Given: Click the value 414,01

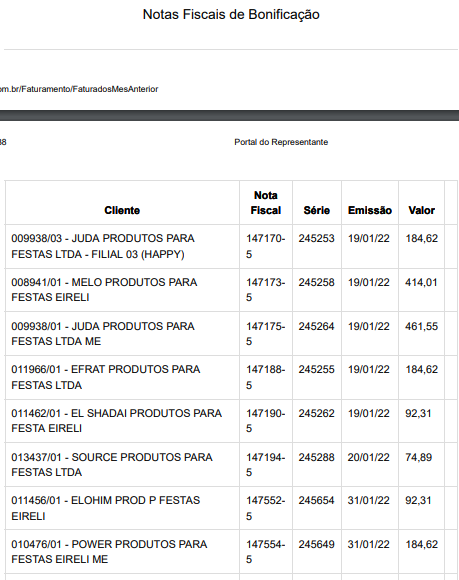Looking at the screenshot, I should click(x=421, y=283).
